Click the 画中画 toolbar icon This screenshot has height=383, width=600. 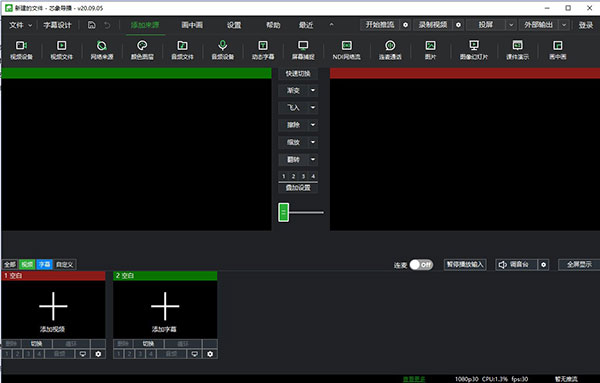[x=558, y=50]
